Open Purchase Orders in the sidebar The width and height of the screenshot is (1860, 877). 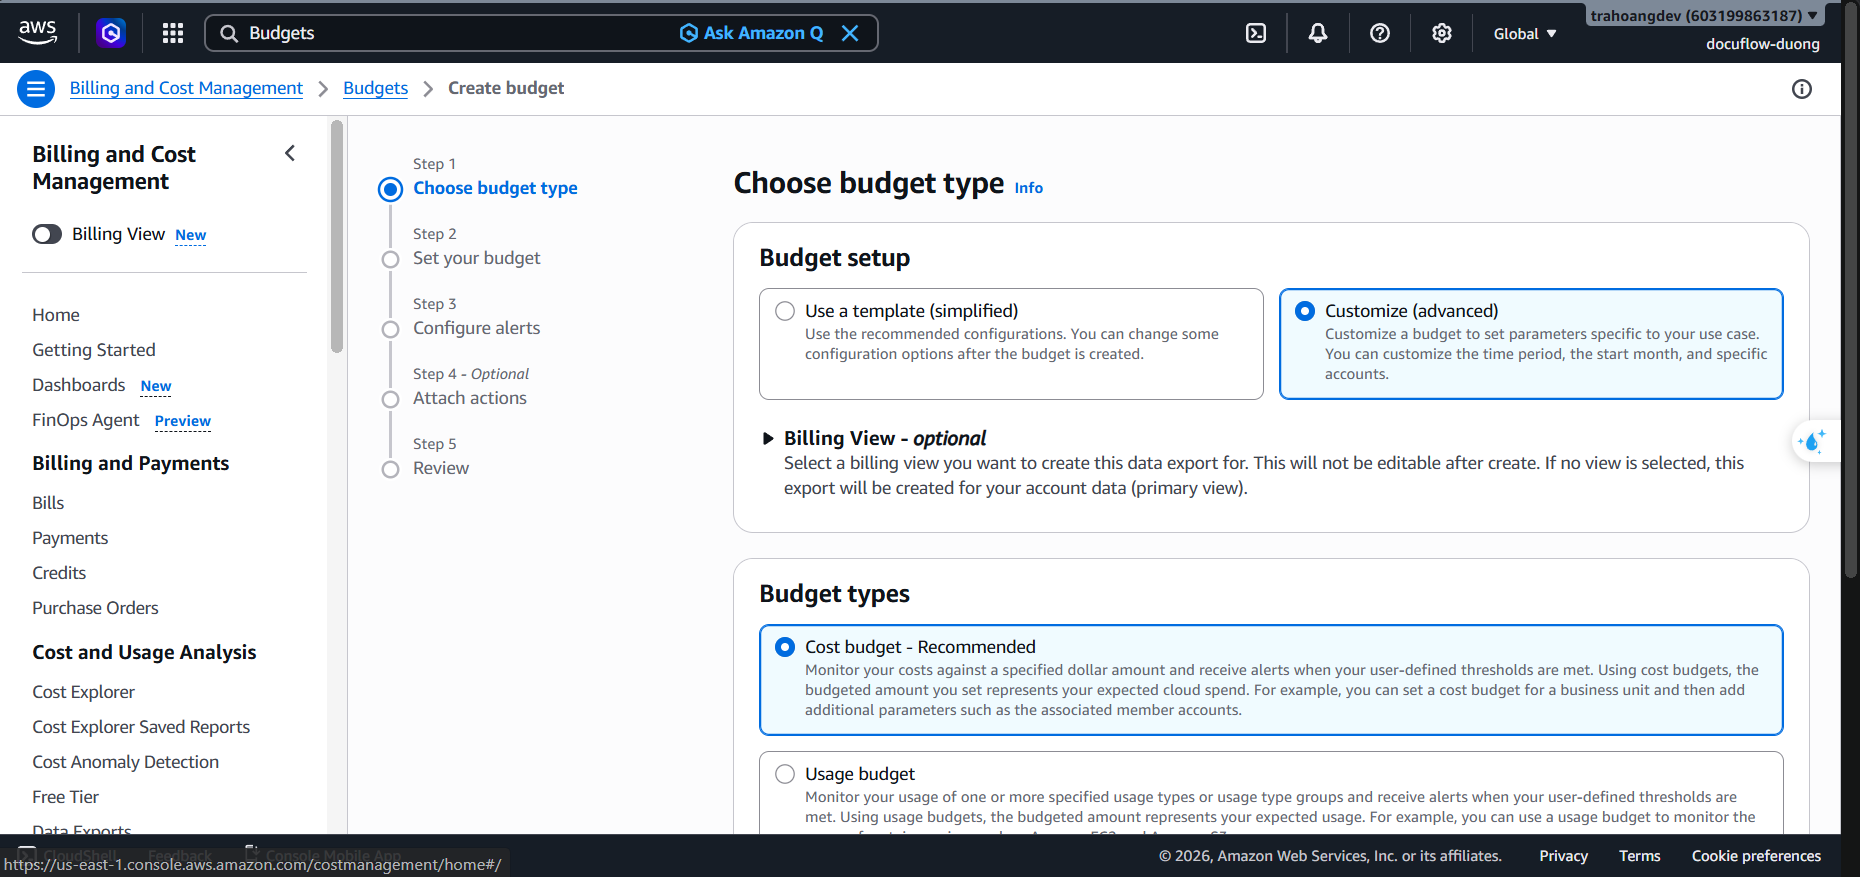point(95,608)
